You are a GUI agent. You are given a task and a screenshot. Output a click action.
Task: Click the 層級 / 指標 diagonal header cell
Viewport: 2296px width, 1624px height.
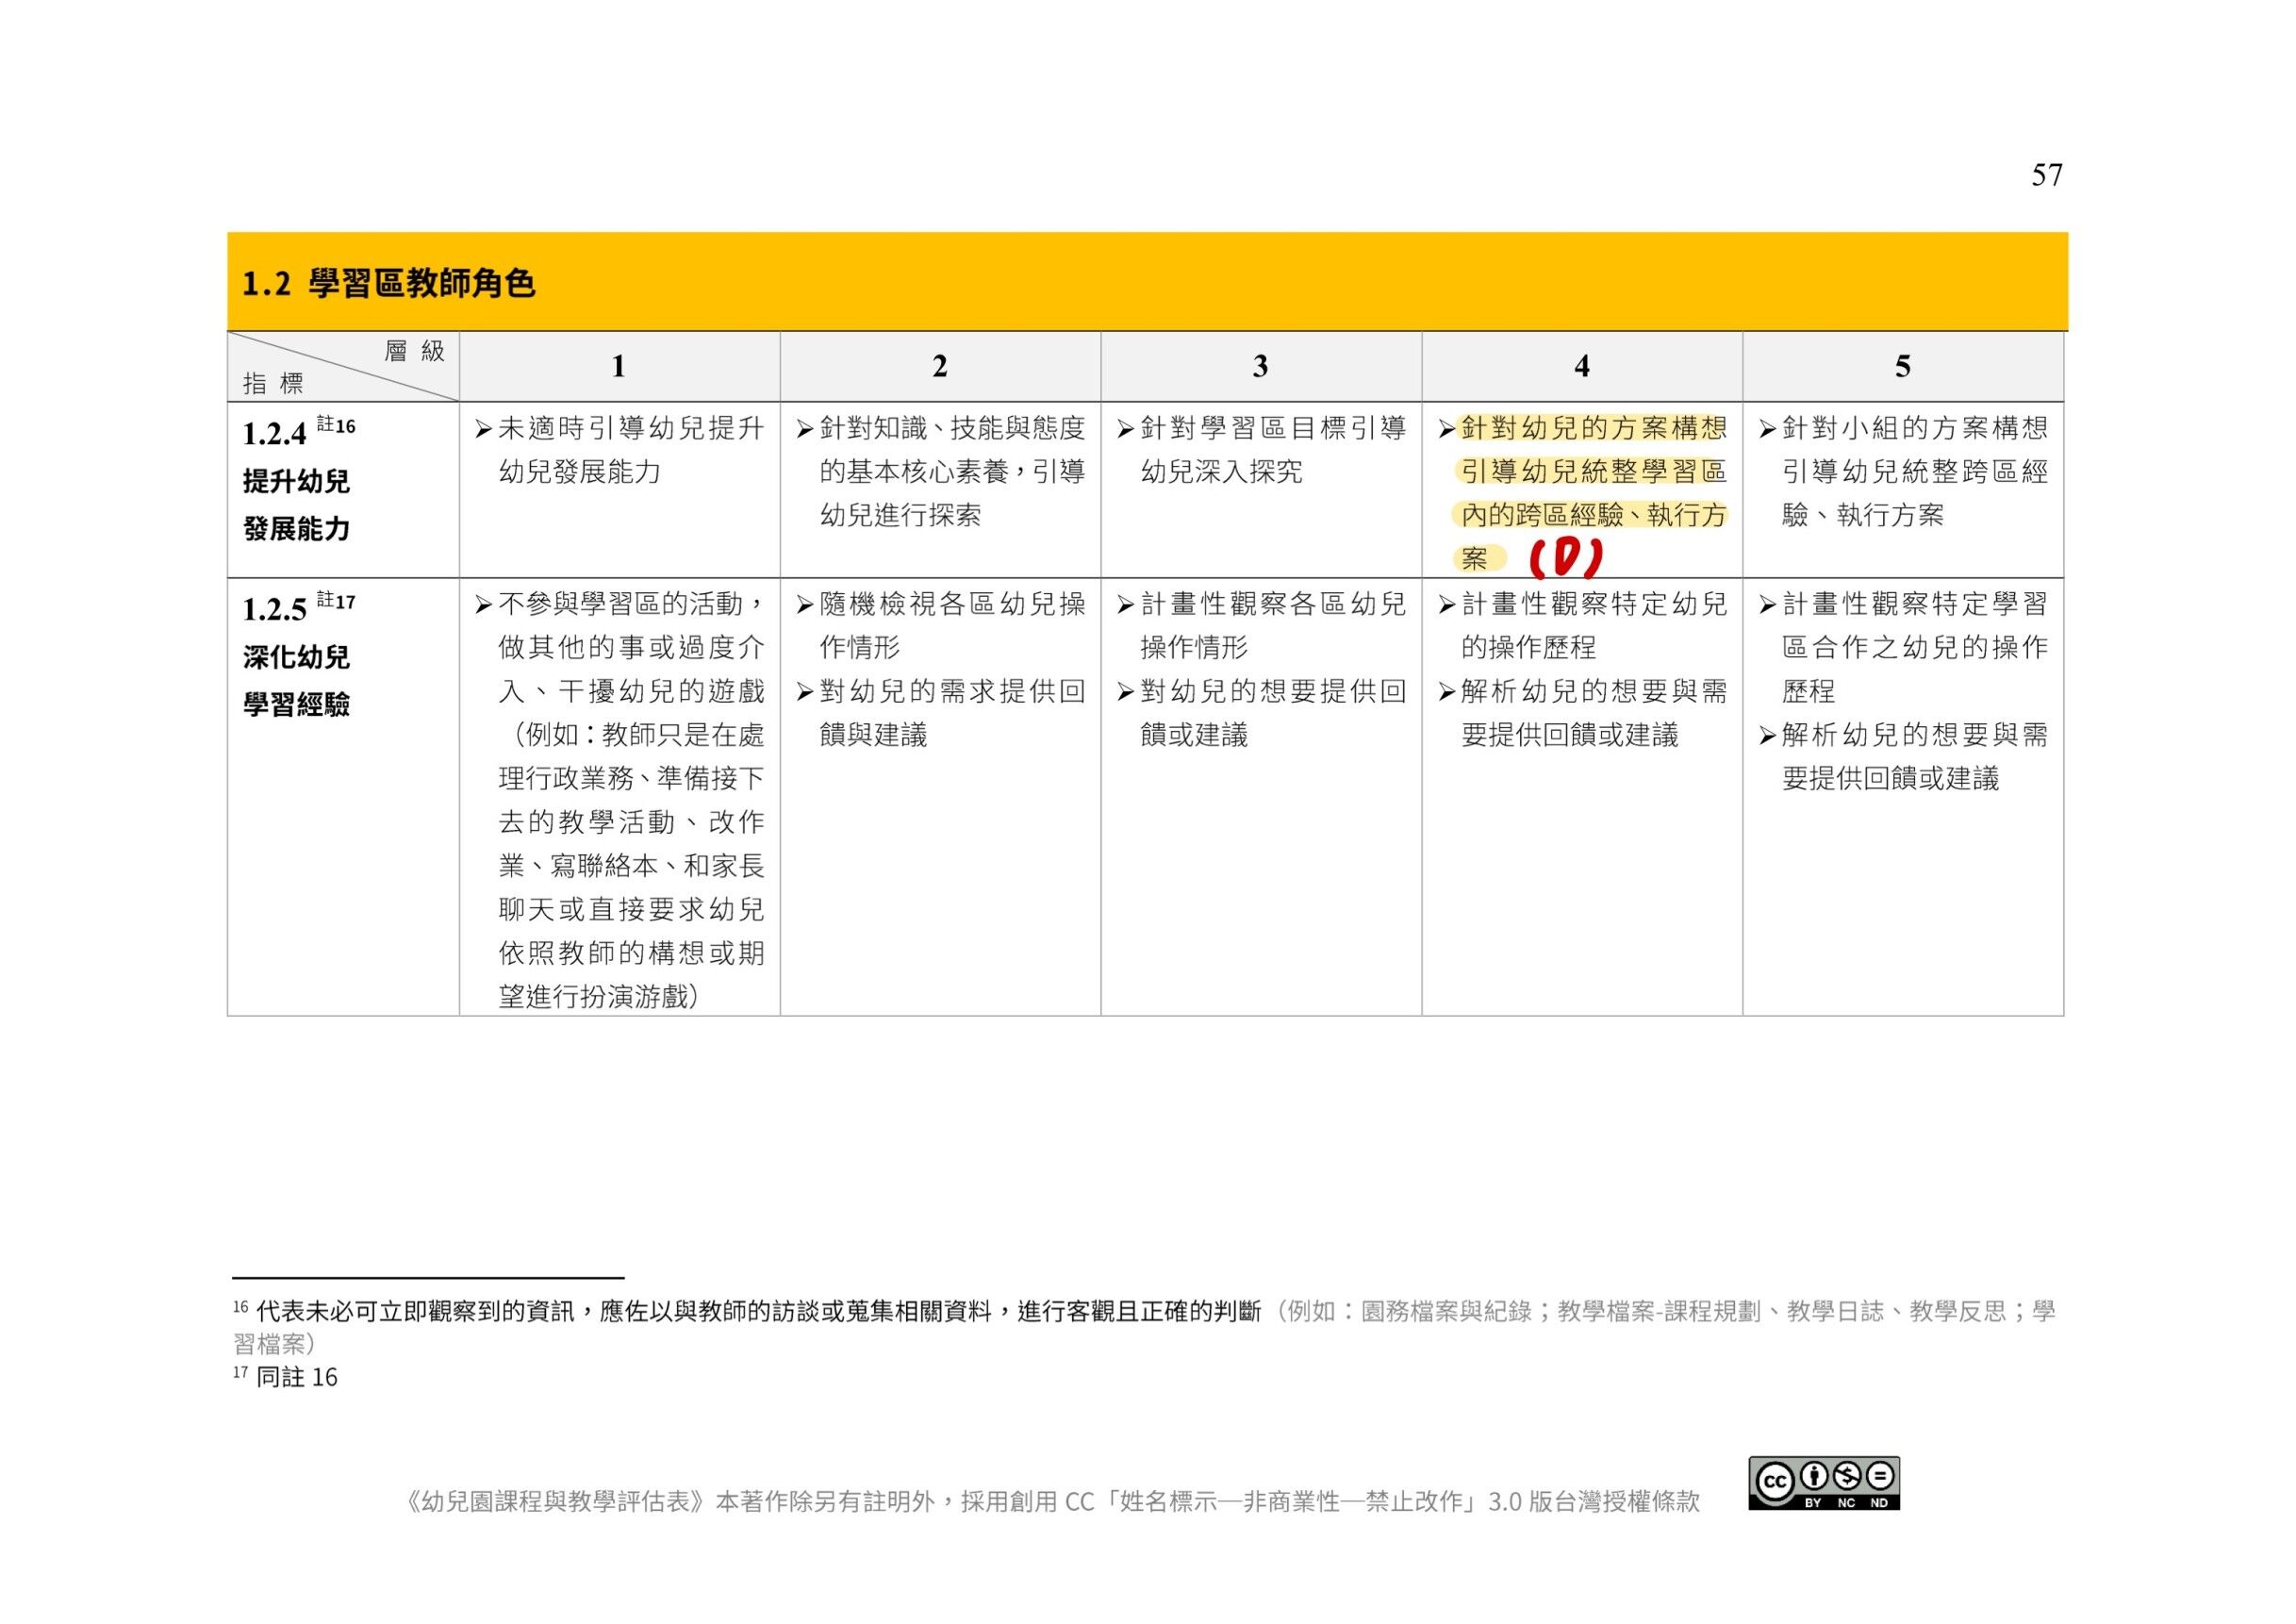(343, 367)
